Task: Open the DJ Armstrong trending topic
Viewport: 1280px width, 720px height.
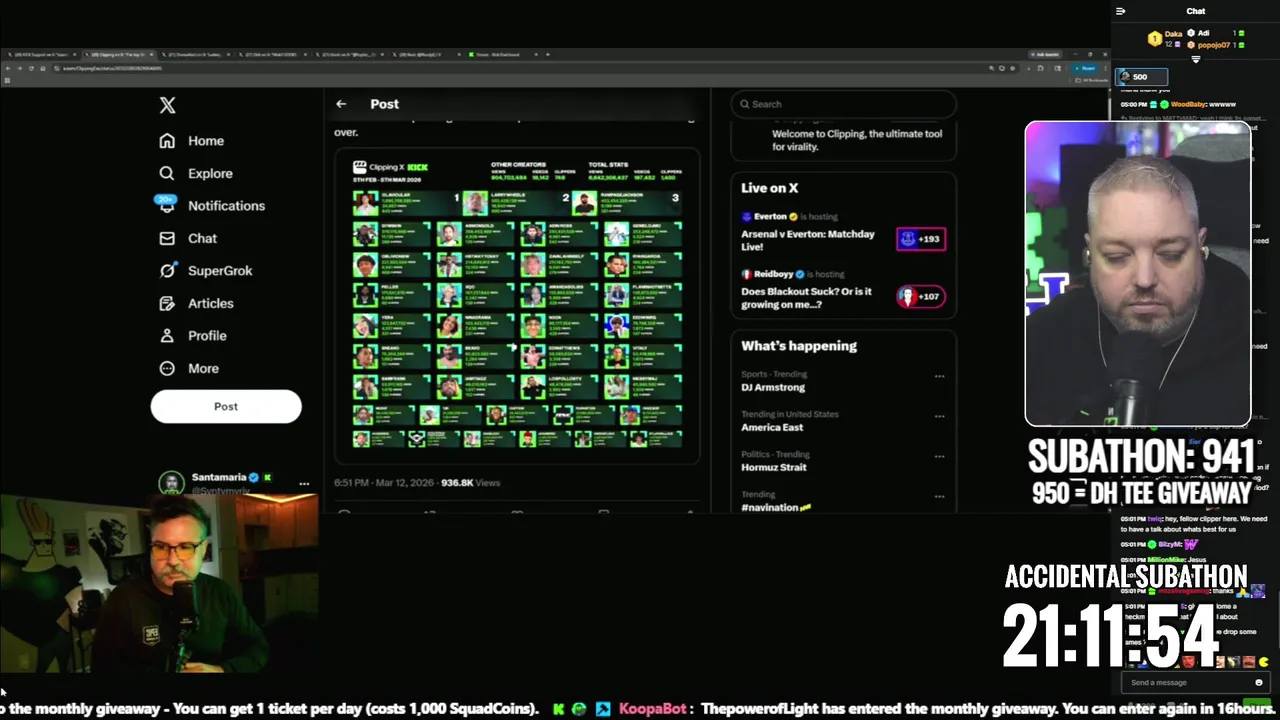Action: (773, 387)
